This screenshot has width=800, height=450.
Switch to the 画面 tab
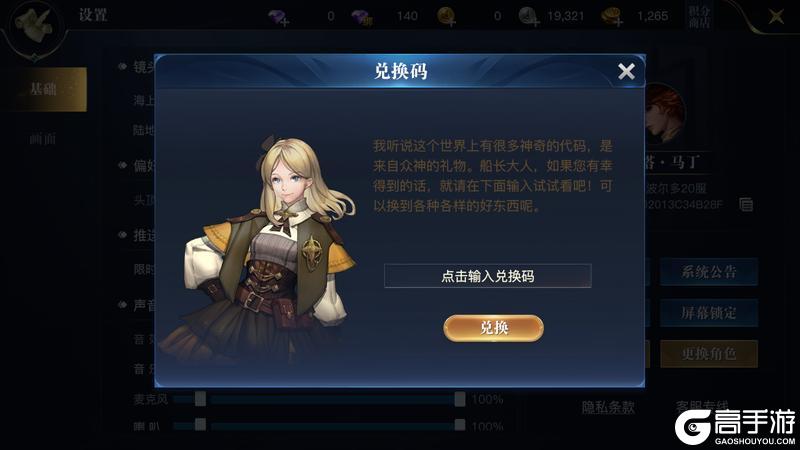click(x=43, y=138)
